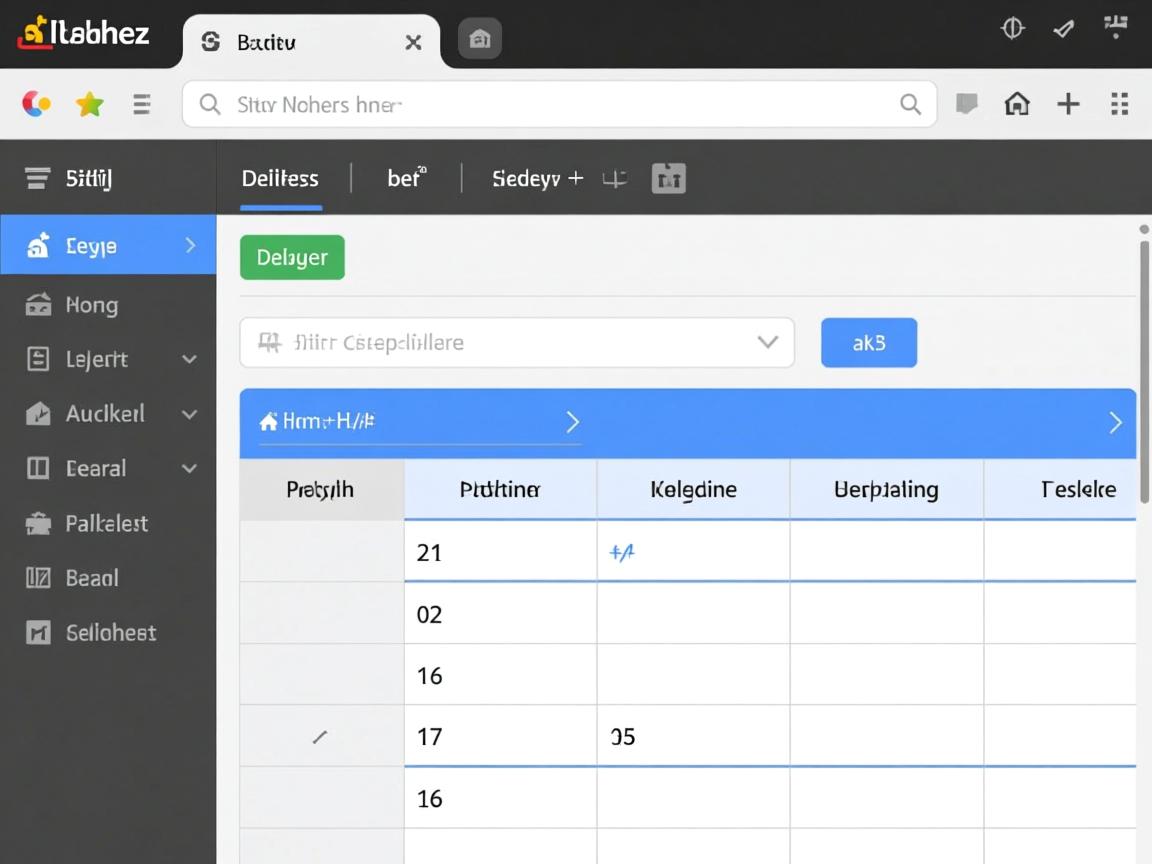Click the Hong sidebar icon
This screenshot has height=864, width=1152.
(38, 305)
